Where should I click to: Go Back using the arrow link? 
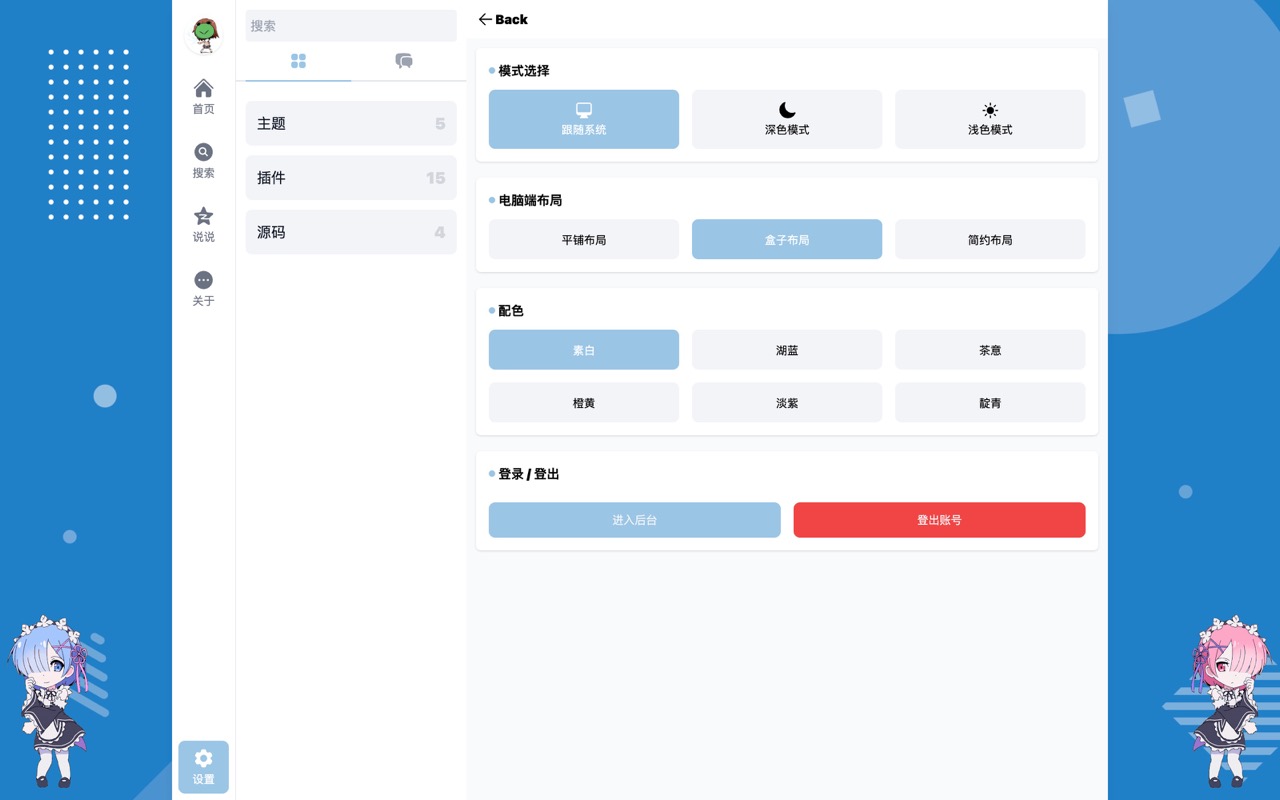point(503,19)
